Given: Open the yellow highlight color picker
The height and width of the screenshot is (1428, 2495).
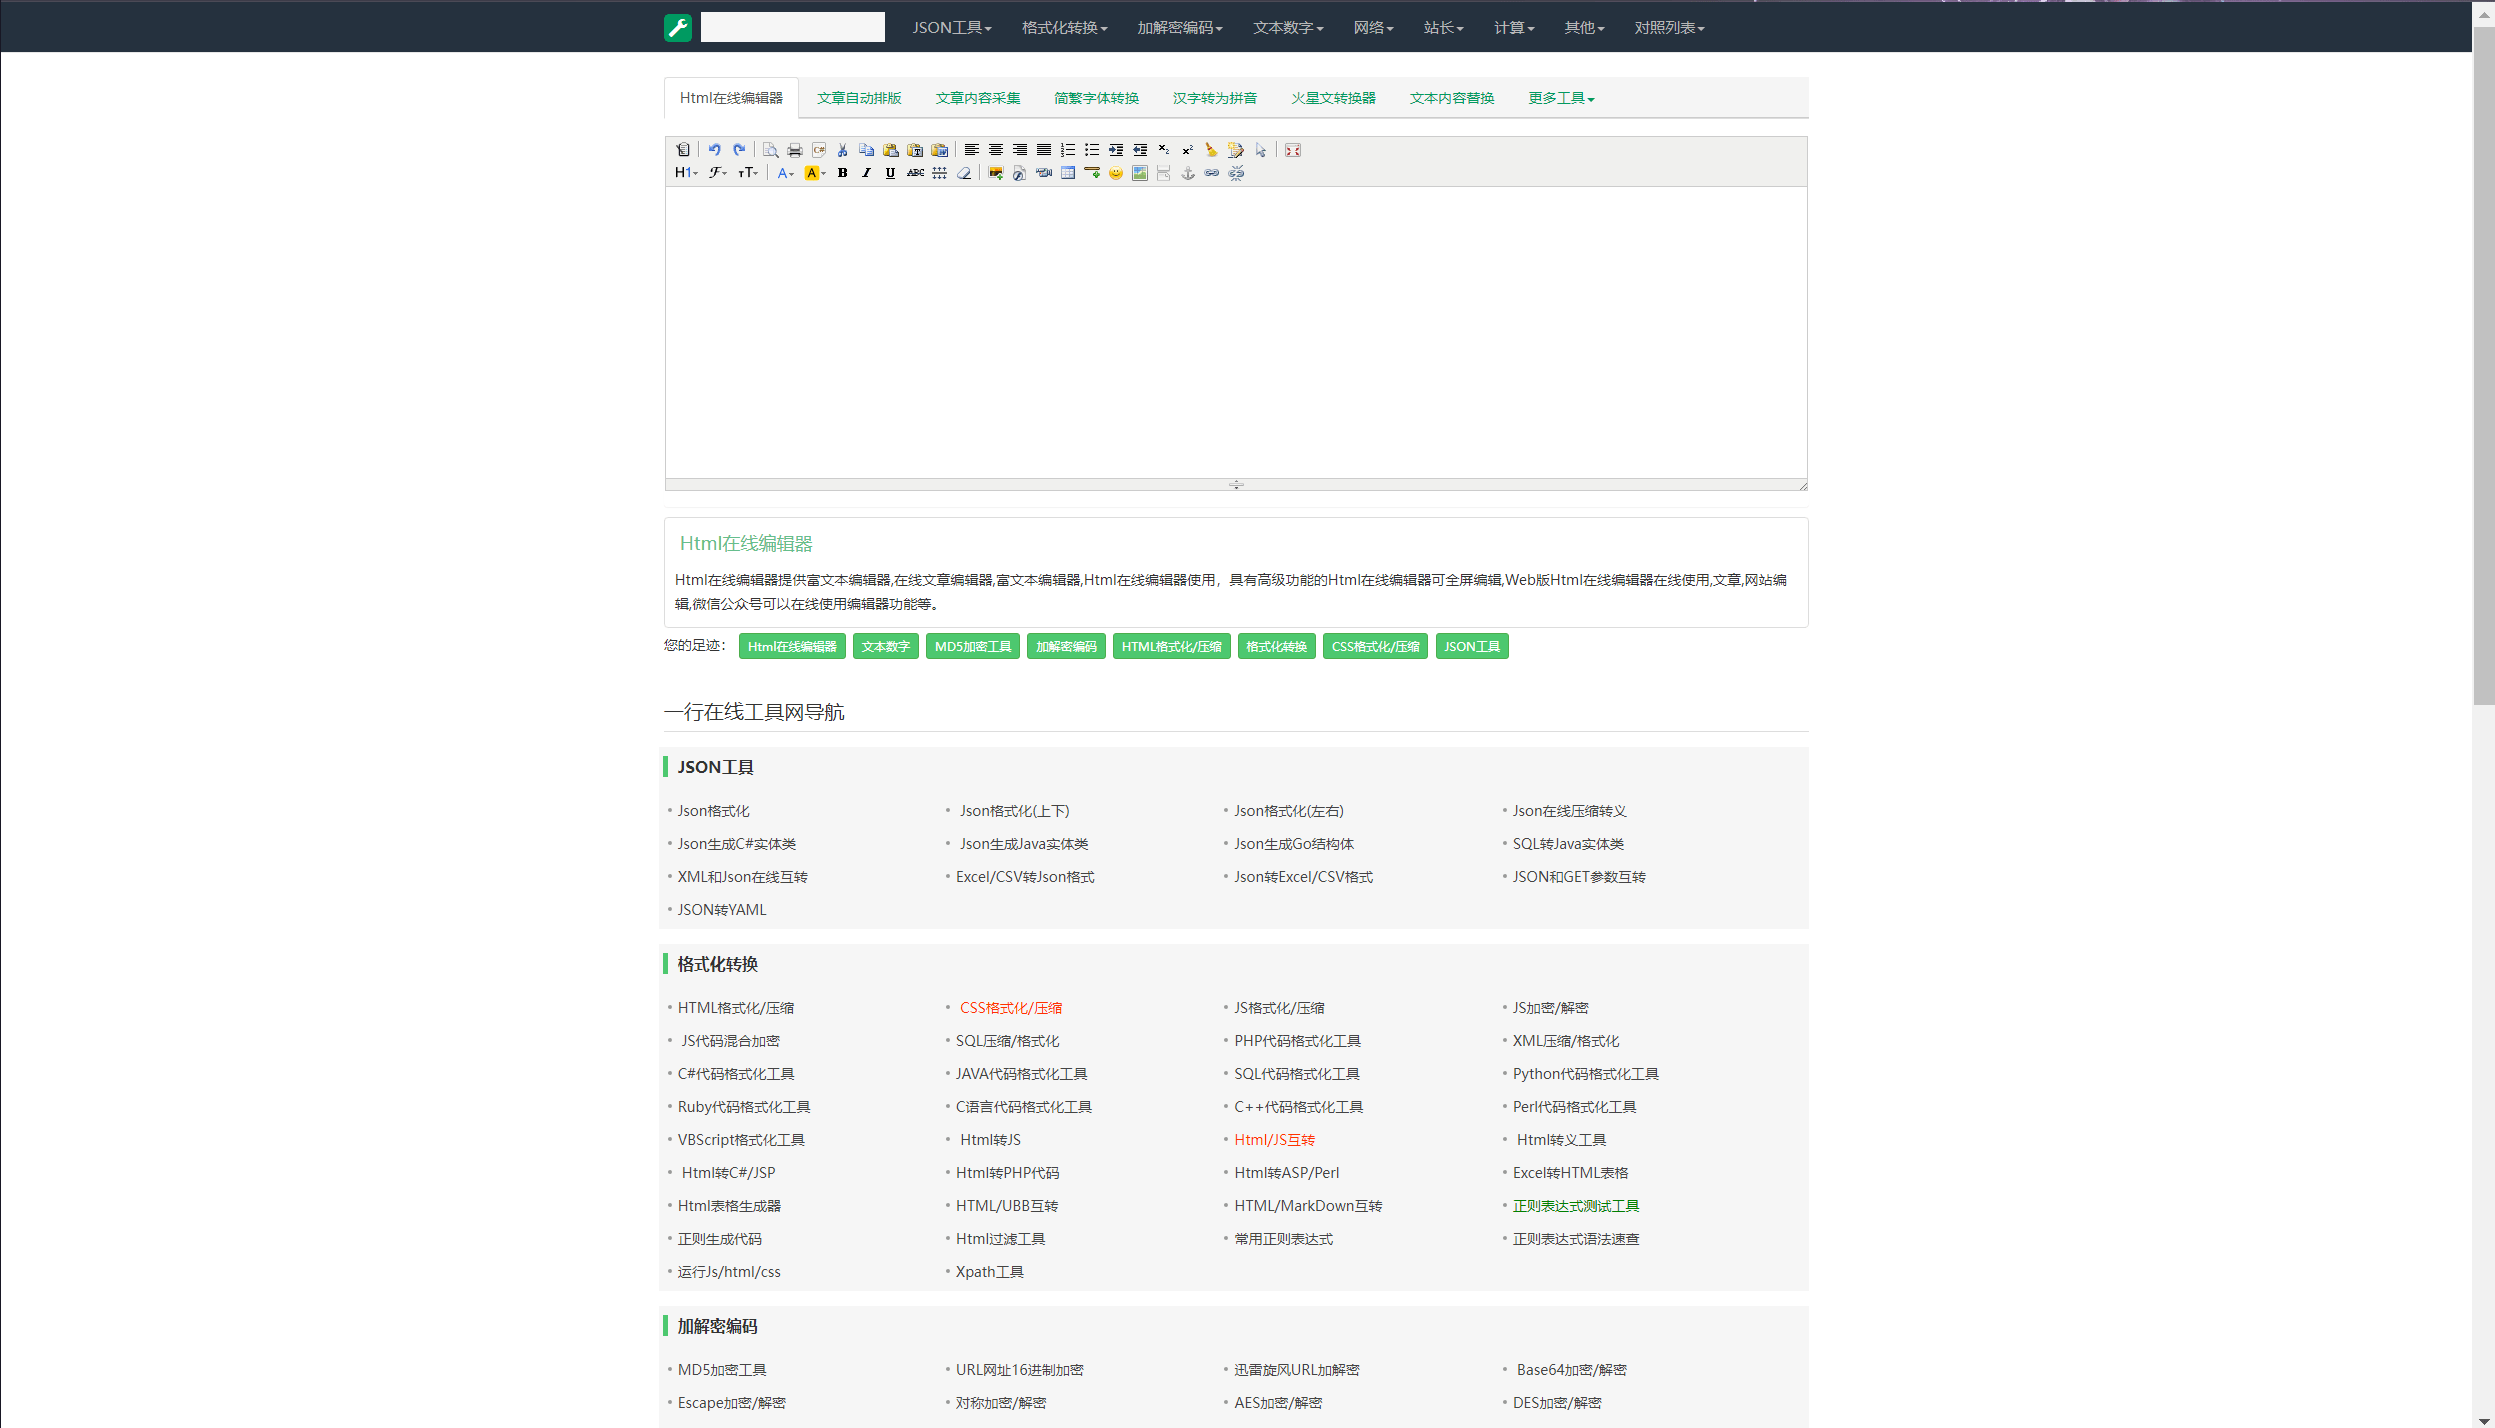Looking at the screenshot, I should point(815,173).
